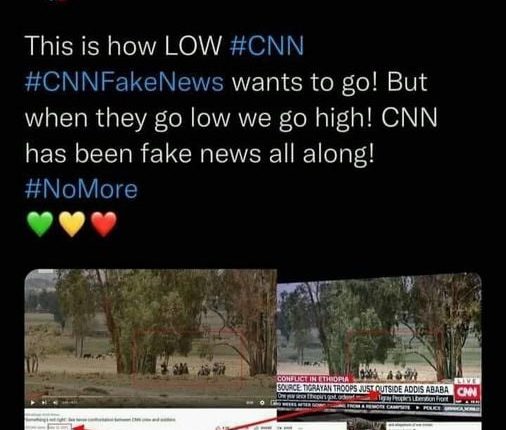Select the tweet's main text
This screenshot has height=430, width=506.
(231, 118)
